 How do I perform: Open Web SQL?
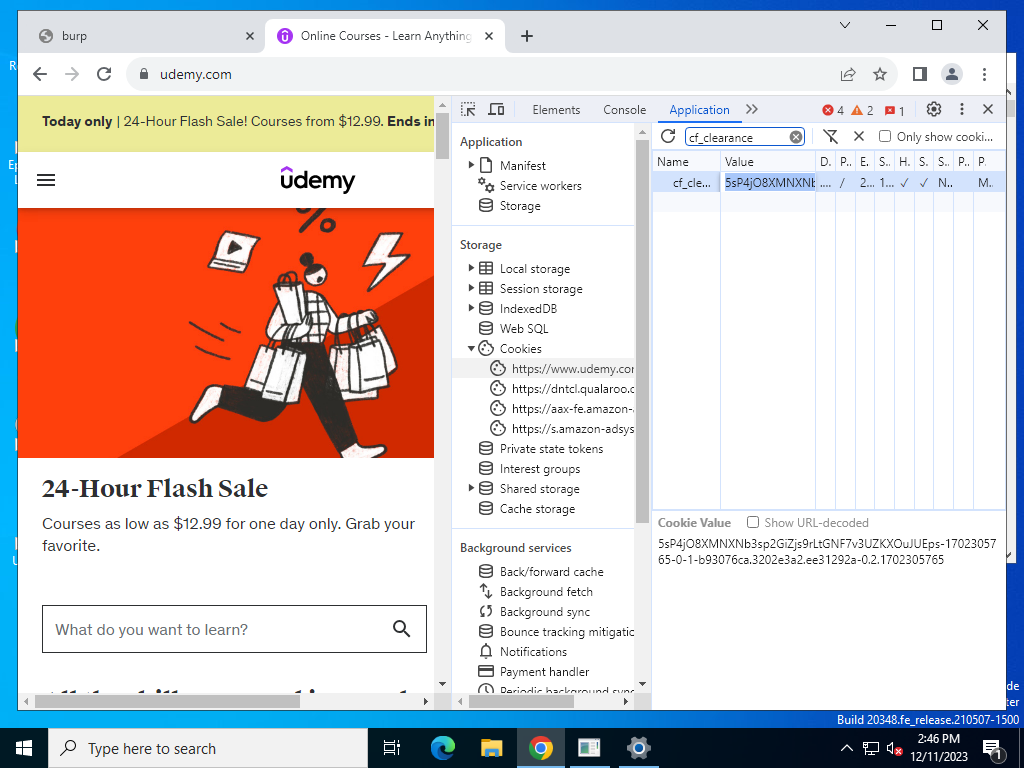(x=524, y=328)
